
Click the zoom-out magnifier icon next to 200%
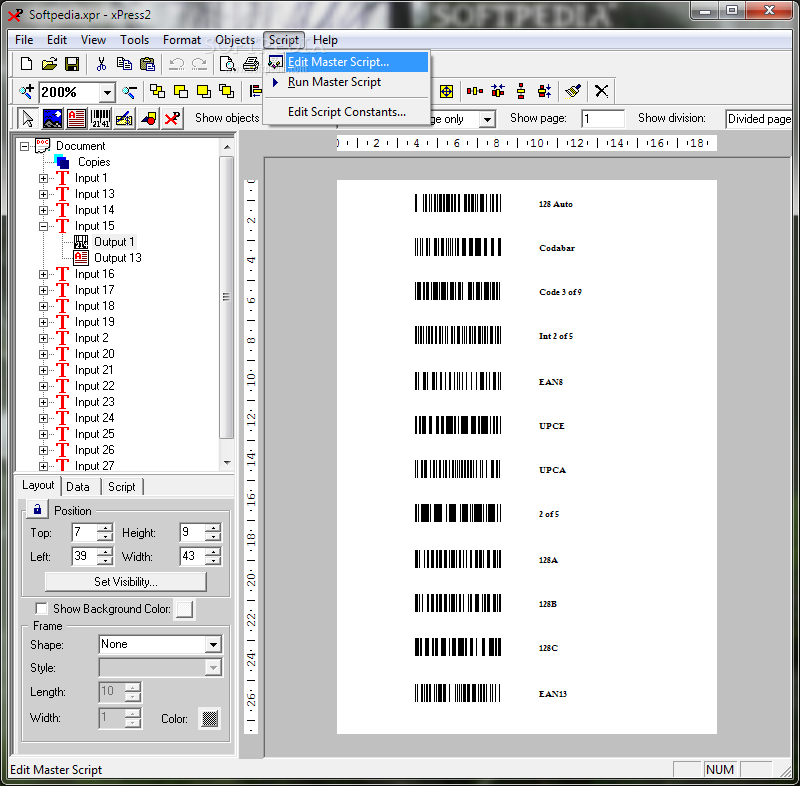tap(129, 92)
